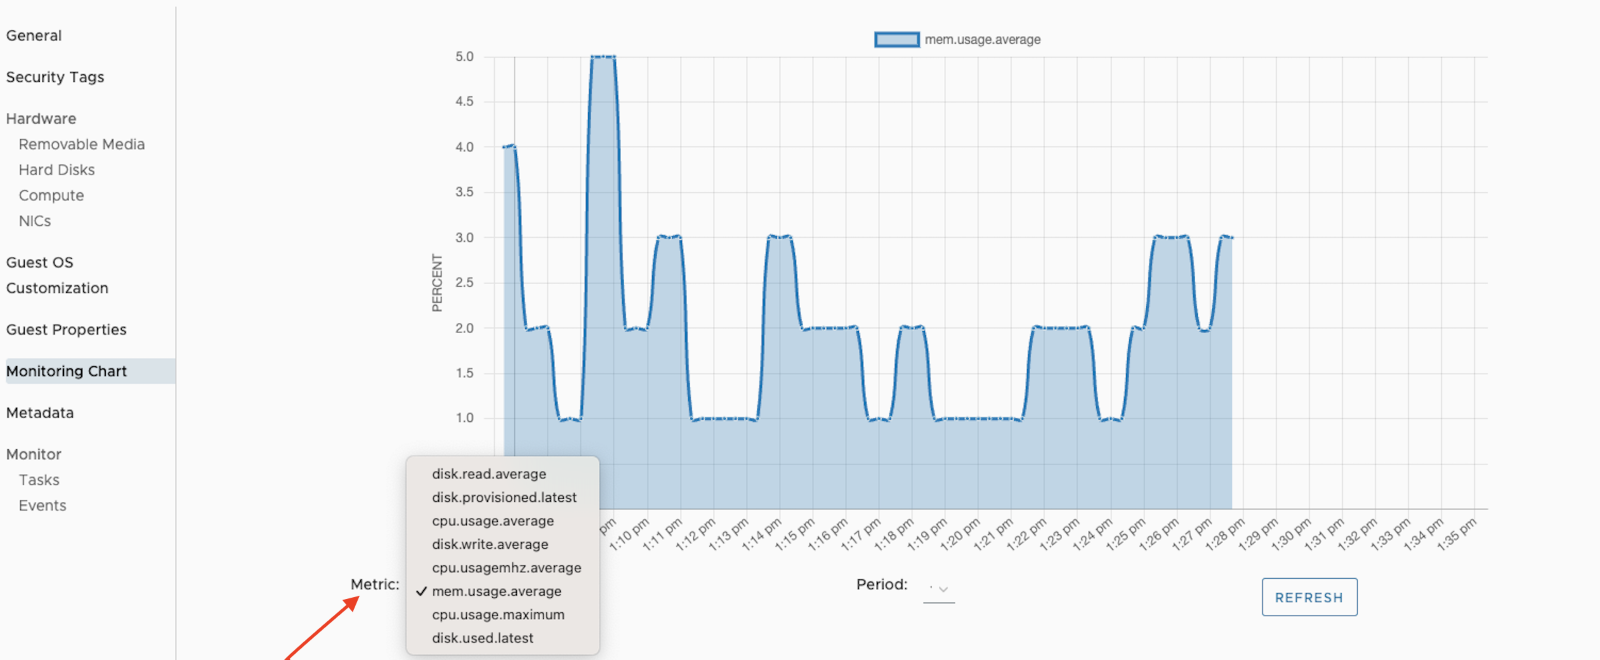Select Hardware in the sidebar
1600x660 pixels.
41,118
